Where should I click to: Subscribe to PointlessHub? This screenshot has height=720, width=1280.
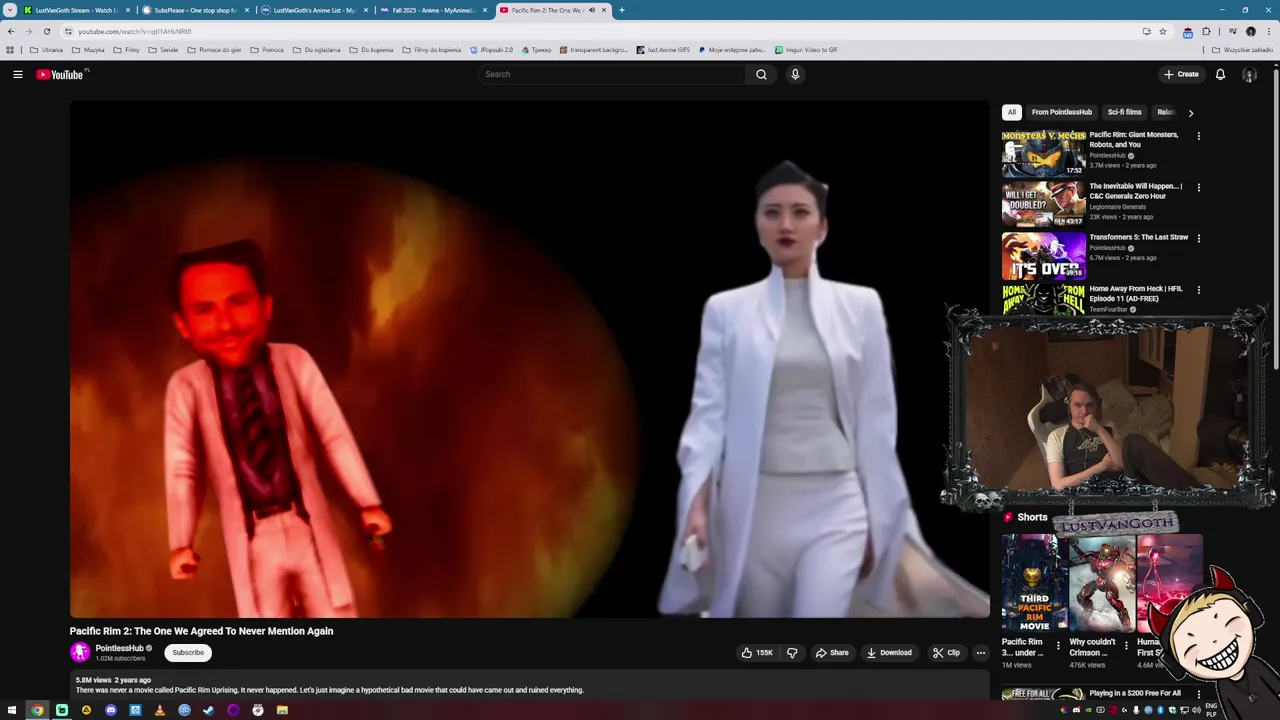tap(188, 652)
